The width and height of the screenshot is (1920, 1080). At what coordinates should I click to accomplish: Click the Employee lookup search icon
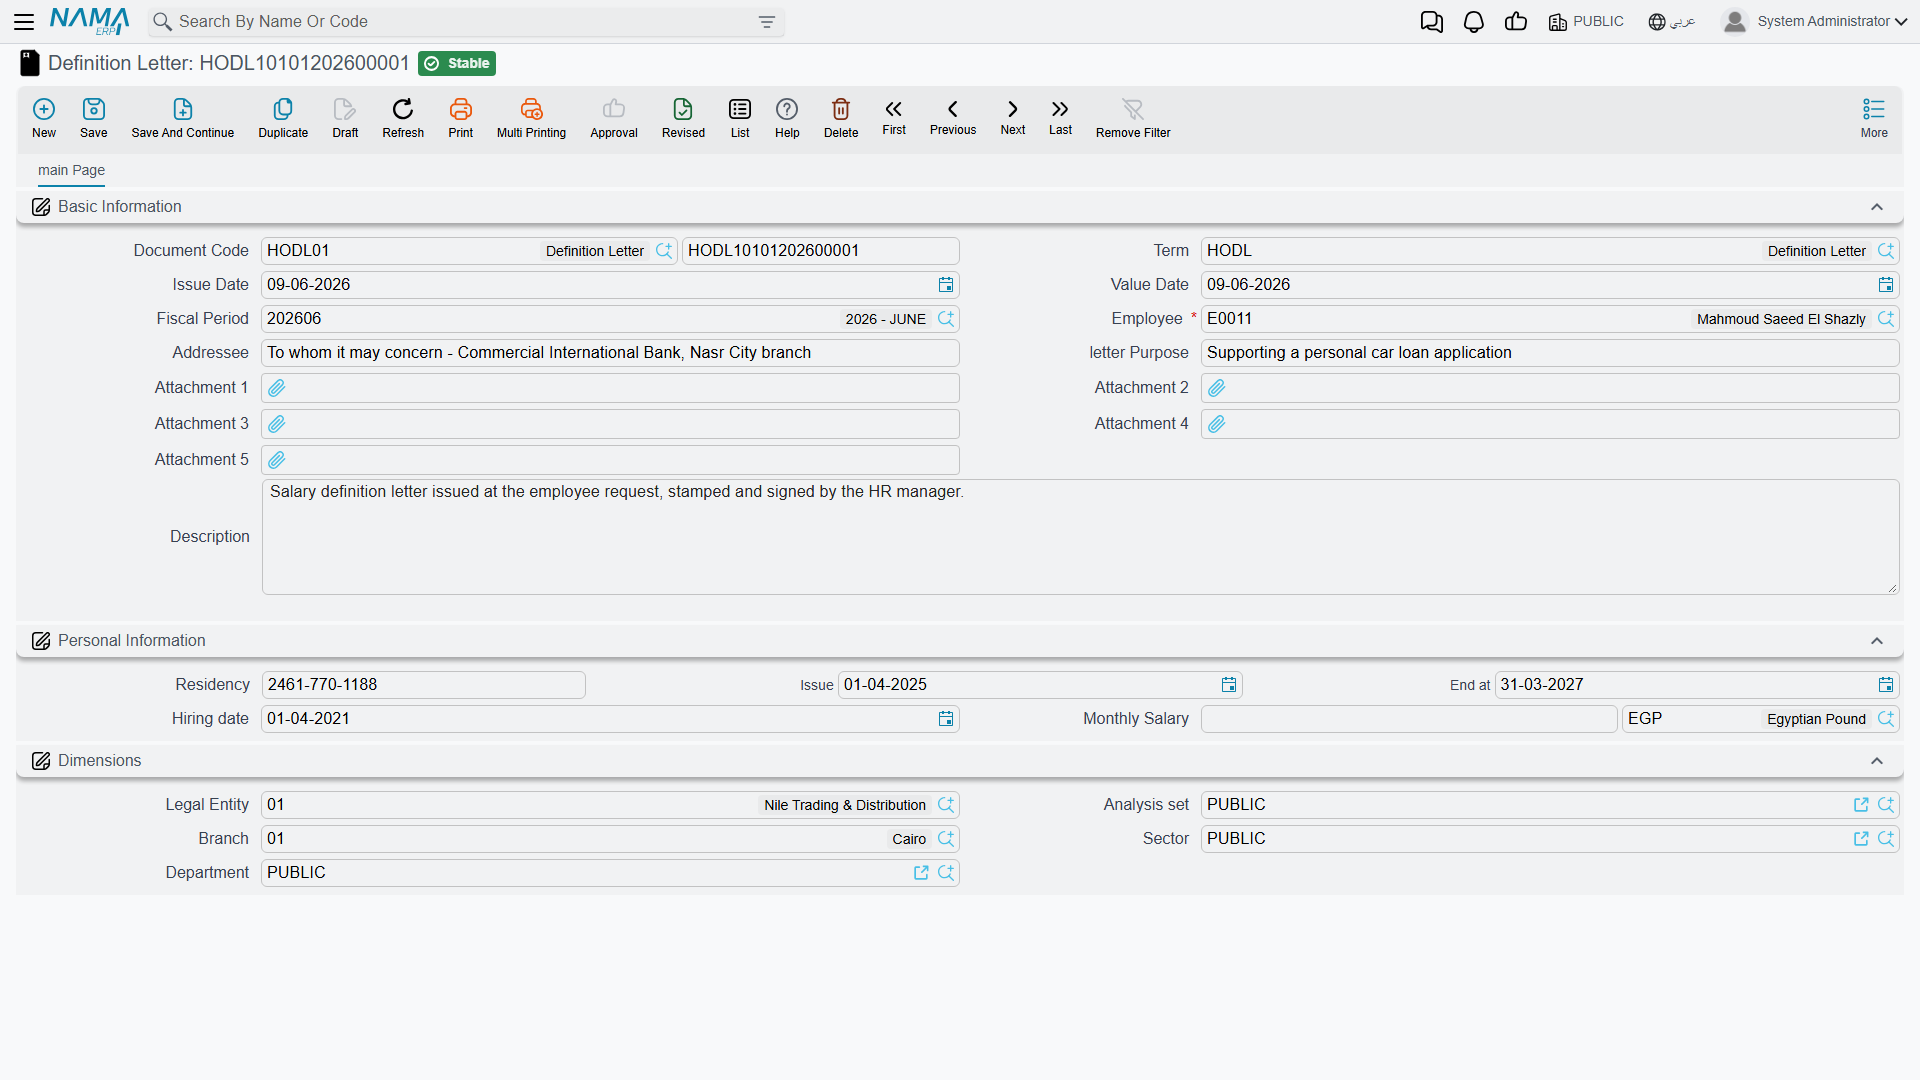pyautogui.click(x=1886, y=319)
